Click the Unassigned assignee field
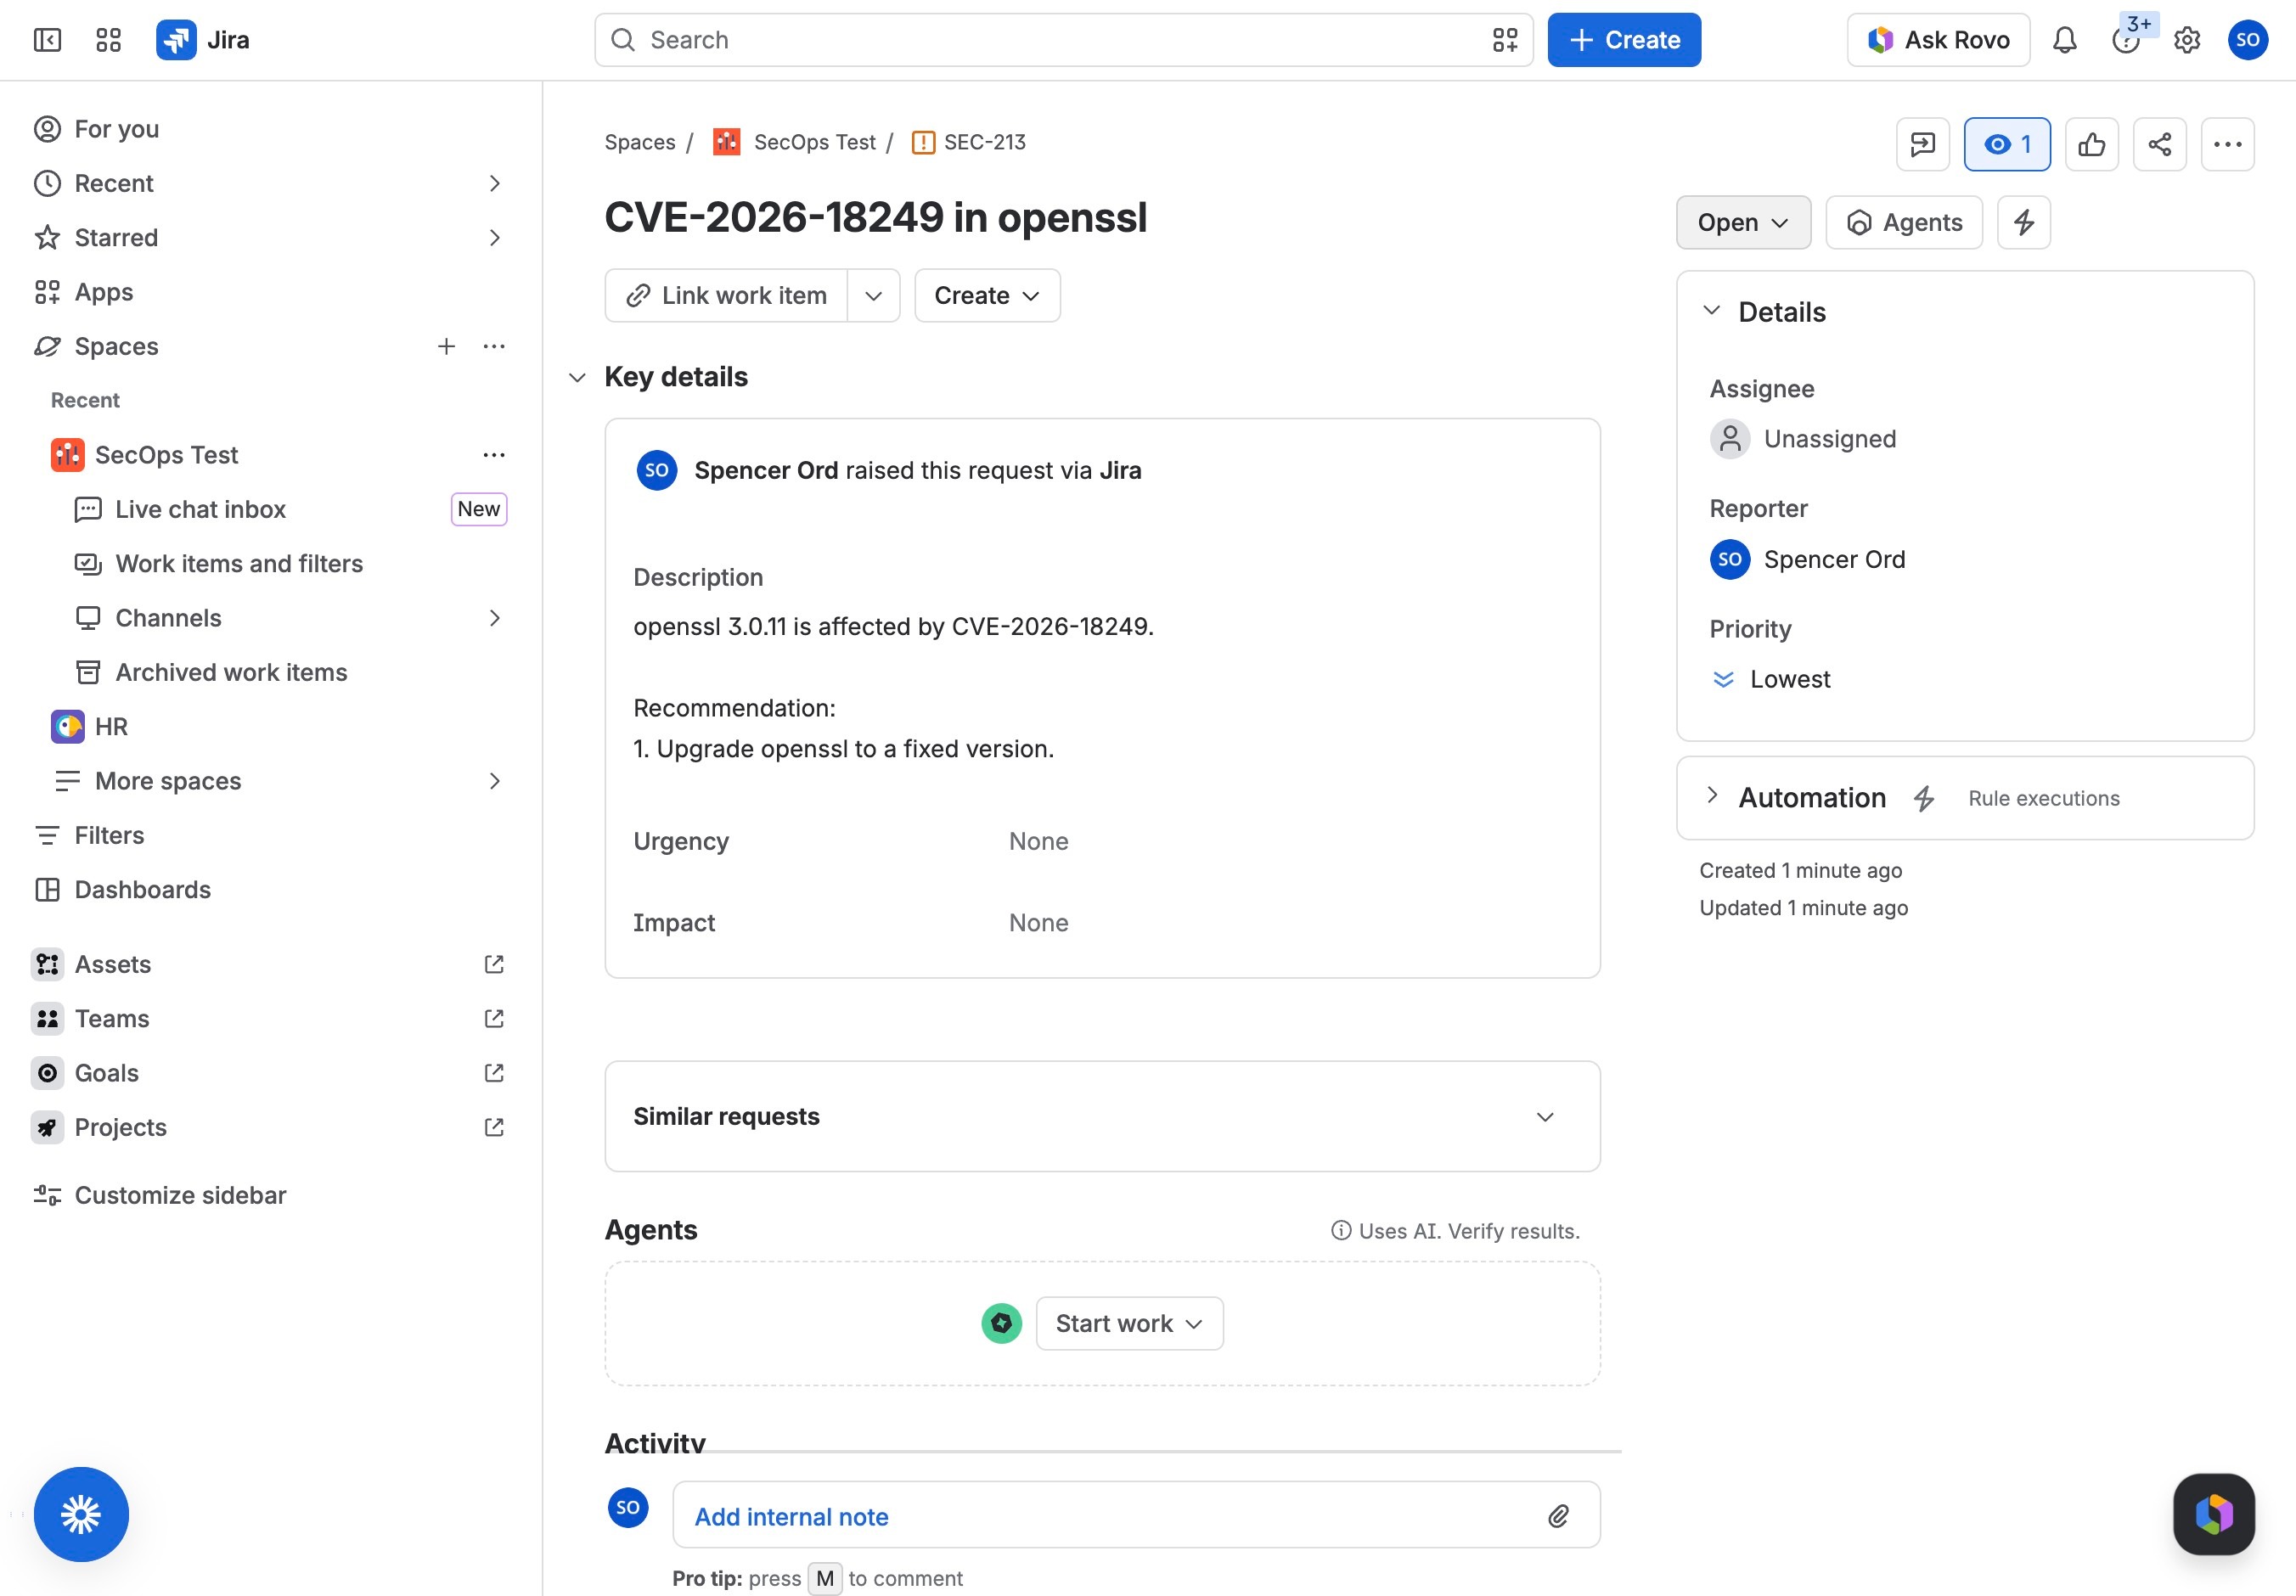 tap(1803, 439)
